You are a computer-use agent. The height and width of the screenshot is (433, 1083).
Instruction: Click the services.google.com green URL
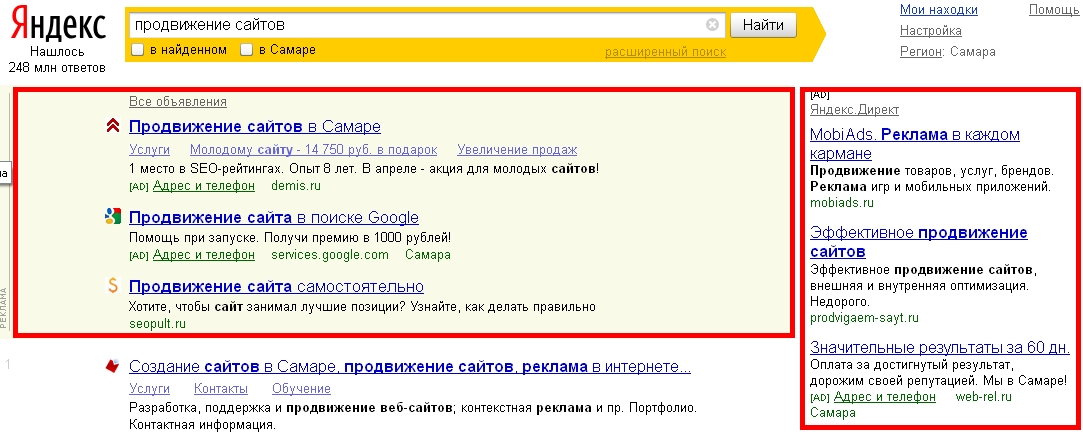(330, 255)
